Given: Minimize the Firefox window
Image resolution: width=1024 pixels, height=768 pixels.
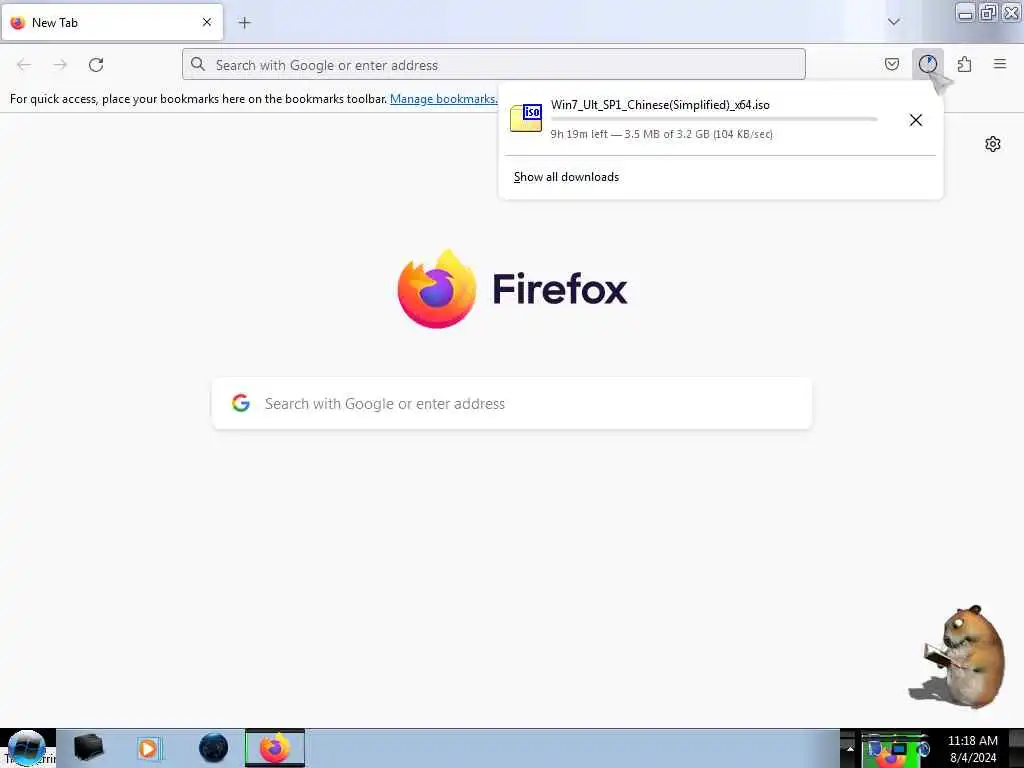Looking at the screenshot, I should [966, 12].
